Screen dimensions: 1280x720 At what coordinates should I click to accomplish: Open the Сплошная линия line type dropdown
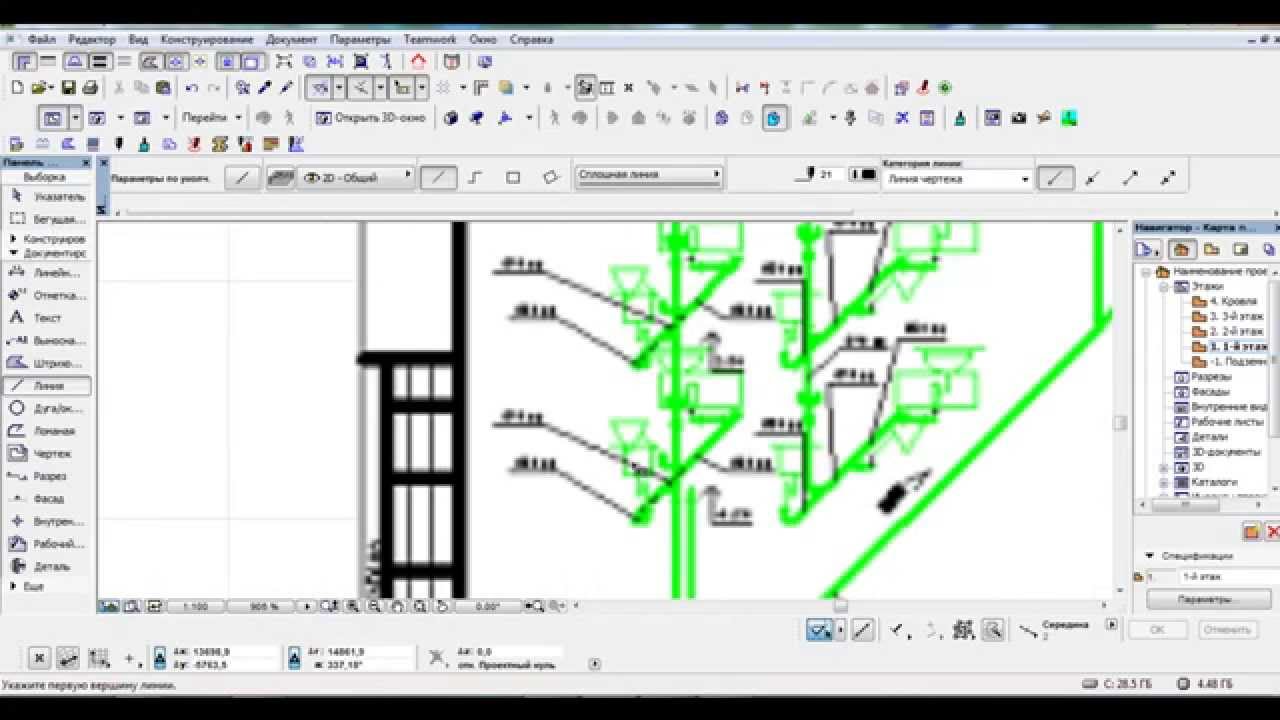[x=648, y=175]
